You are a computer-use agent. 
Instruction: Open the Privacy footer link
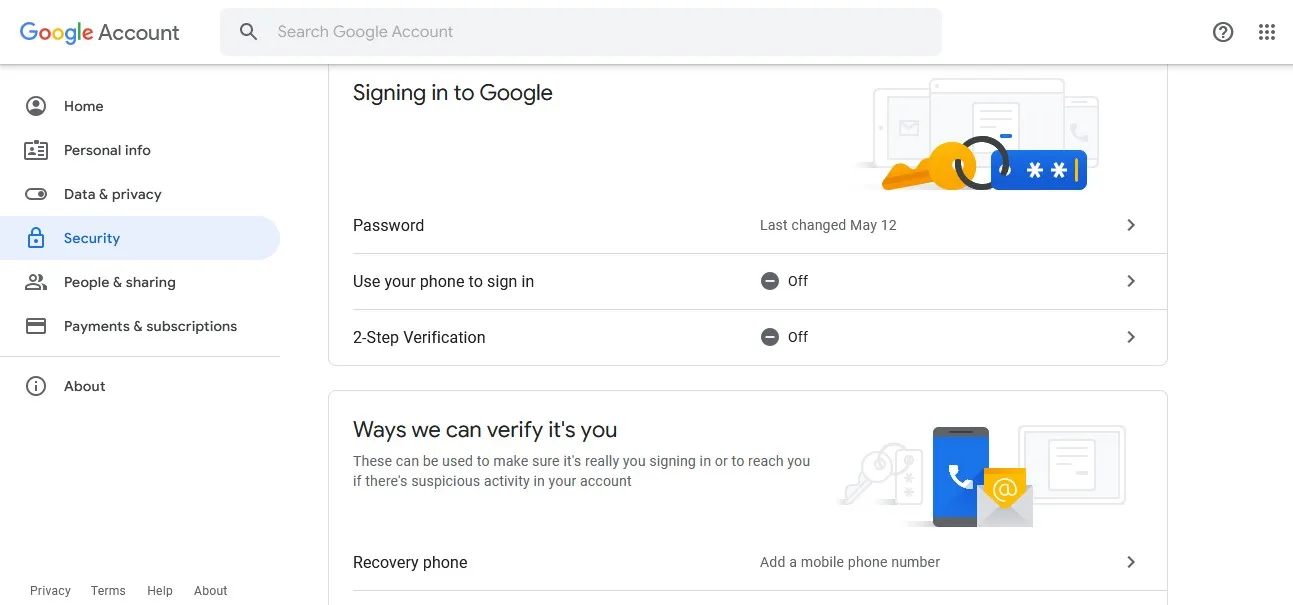point(50,591)
